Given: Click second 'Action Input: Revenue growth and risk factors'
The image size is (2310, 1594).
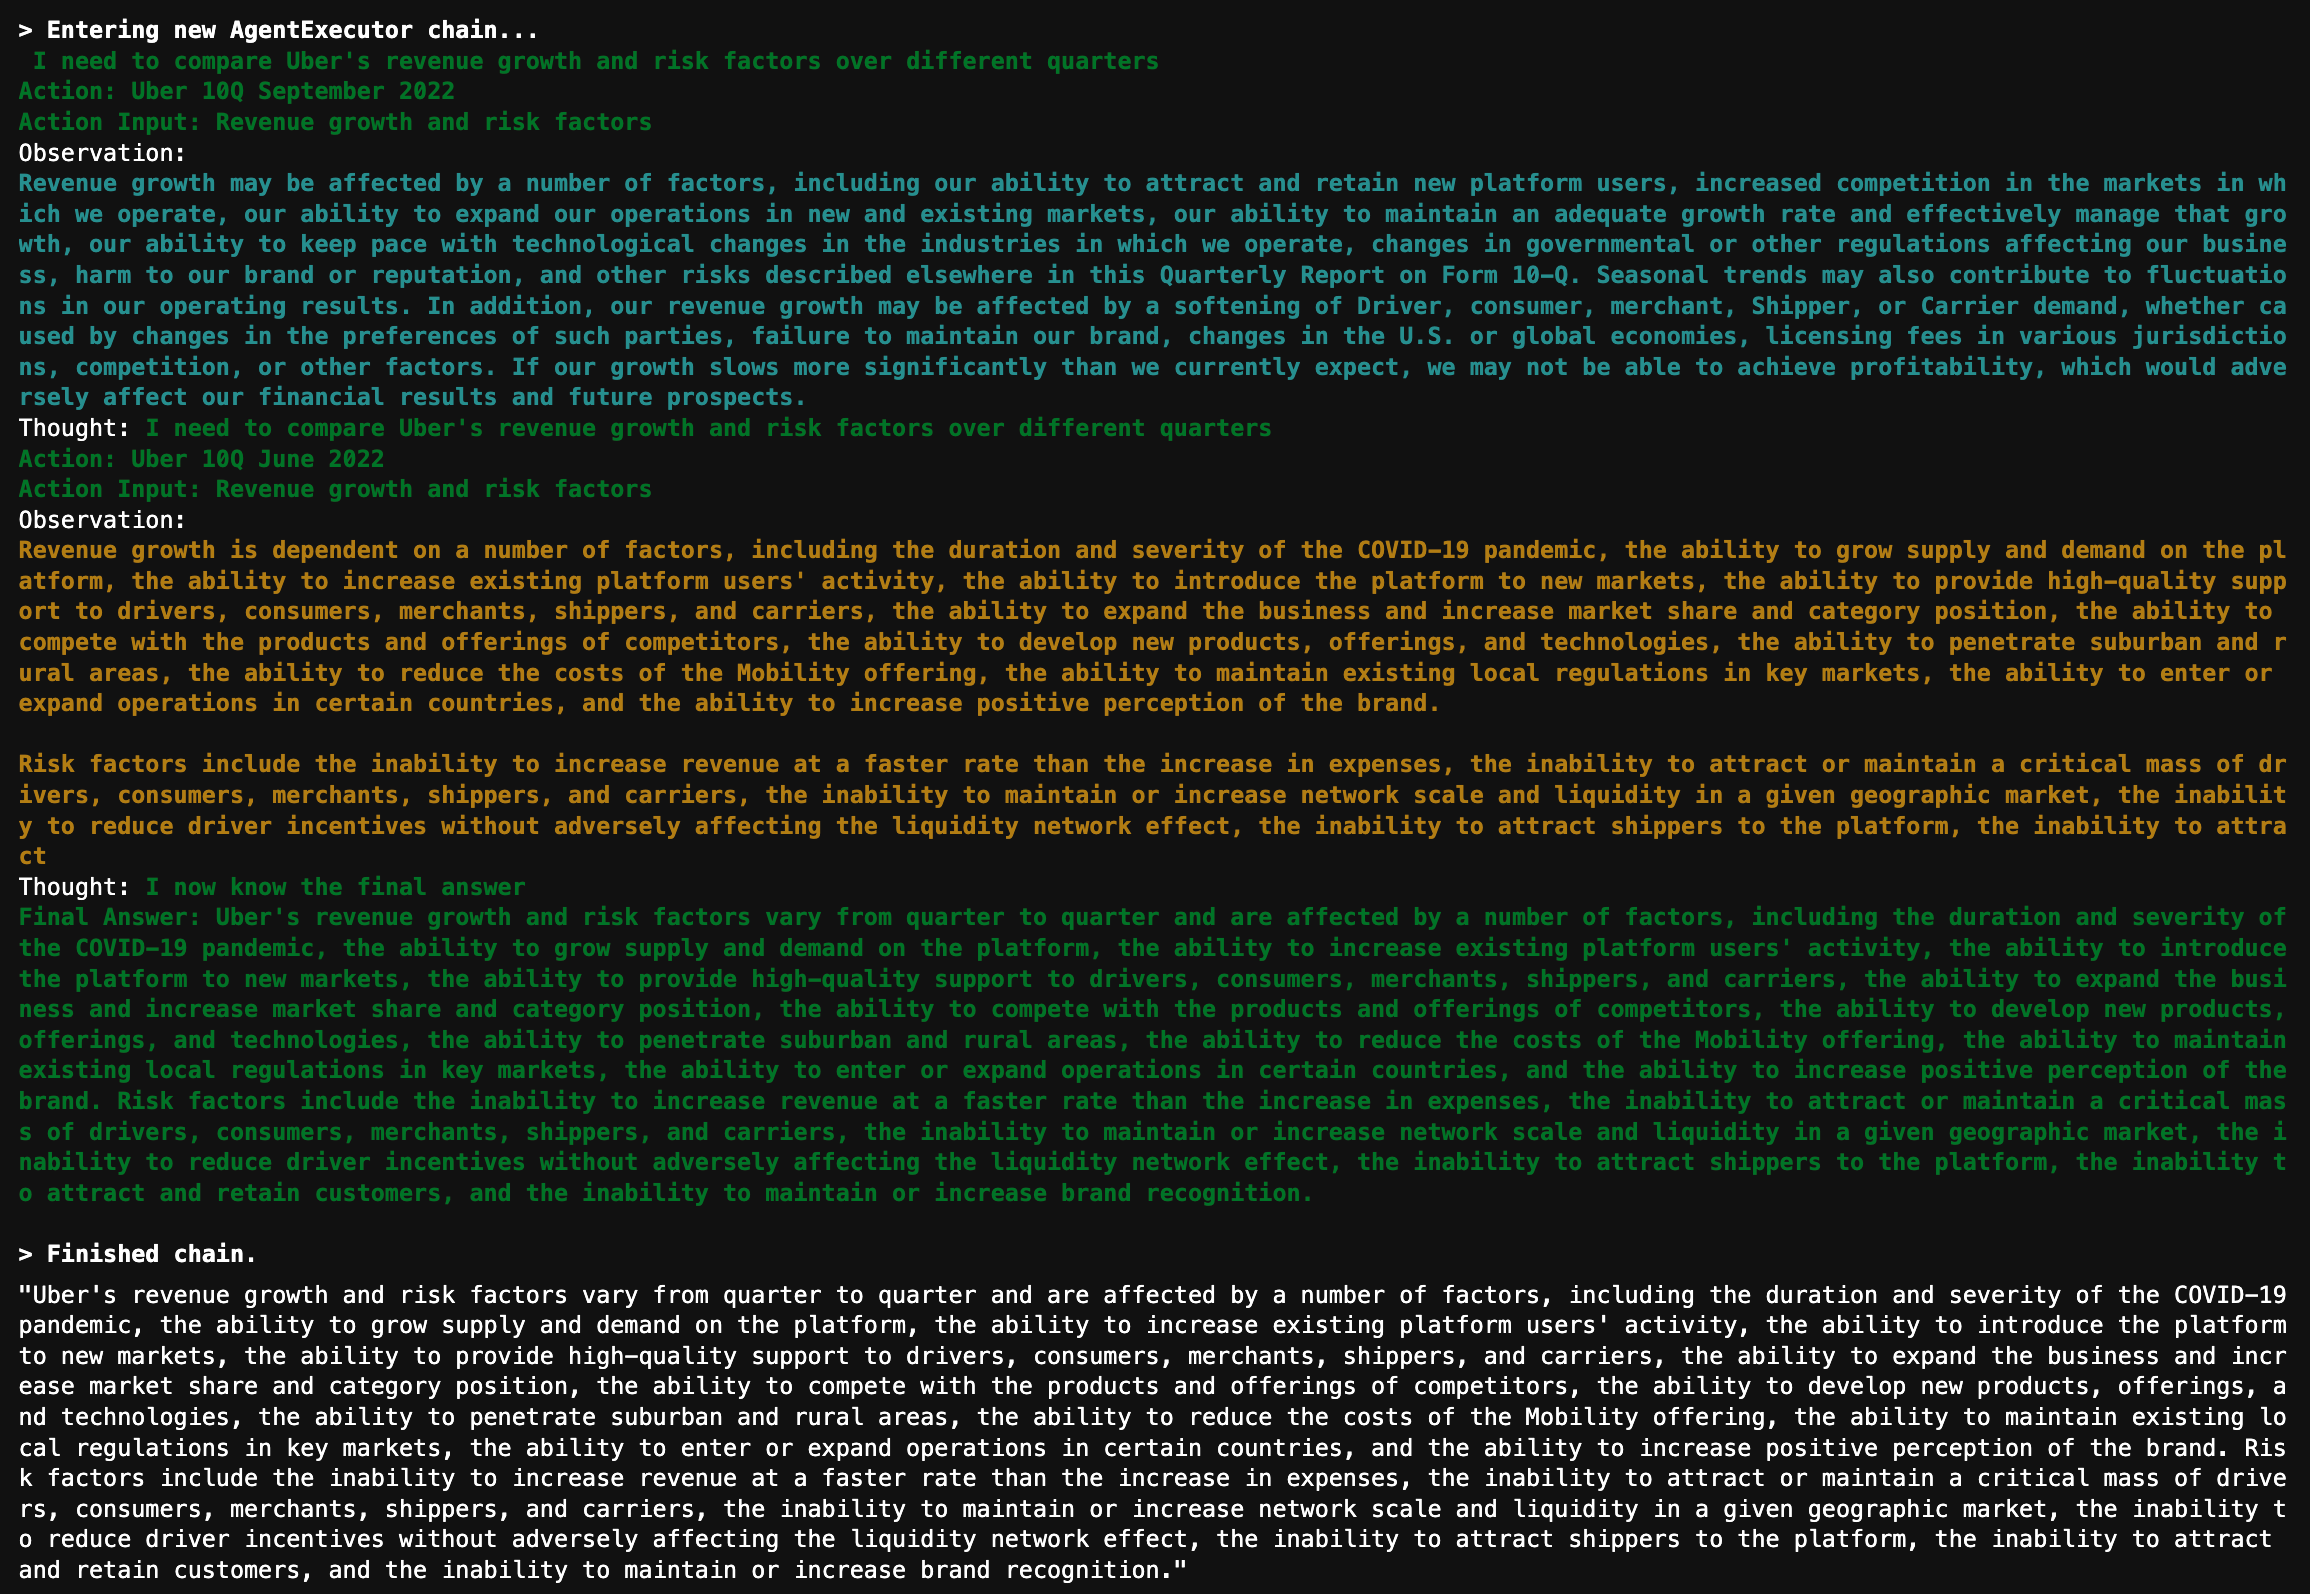Looking at the screenshot, I should tap(335, 489).
